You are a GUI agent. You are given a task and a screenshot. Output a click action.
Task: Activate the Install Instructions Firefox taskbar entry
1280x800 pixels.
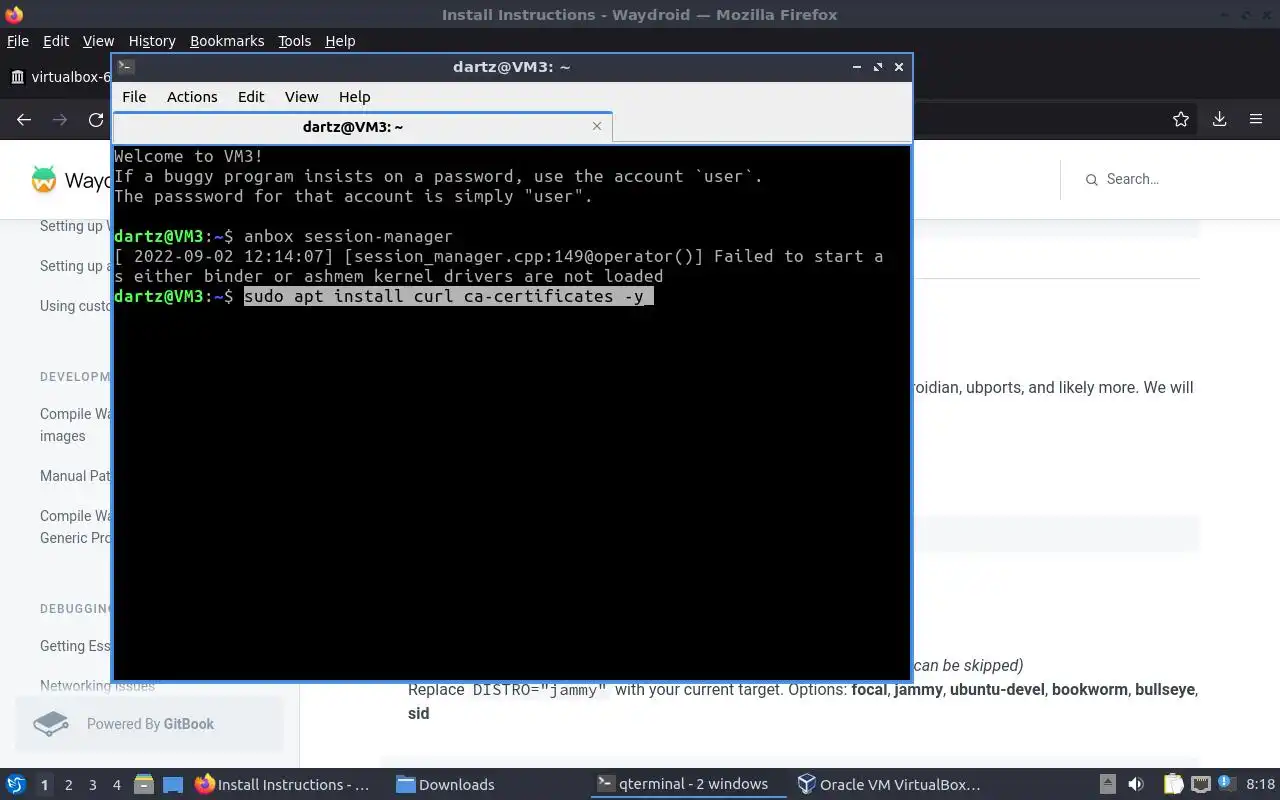pyautogui.click(x=283, y=784)
